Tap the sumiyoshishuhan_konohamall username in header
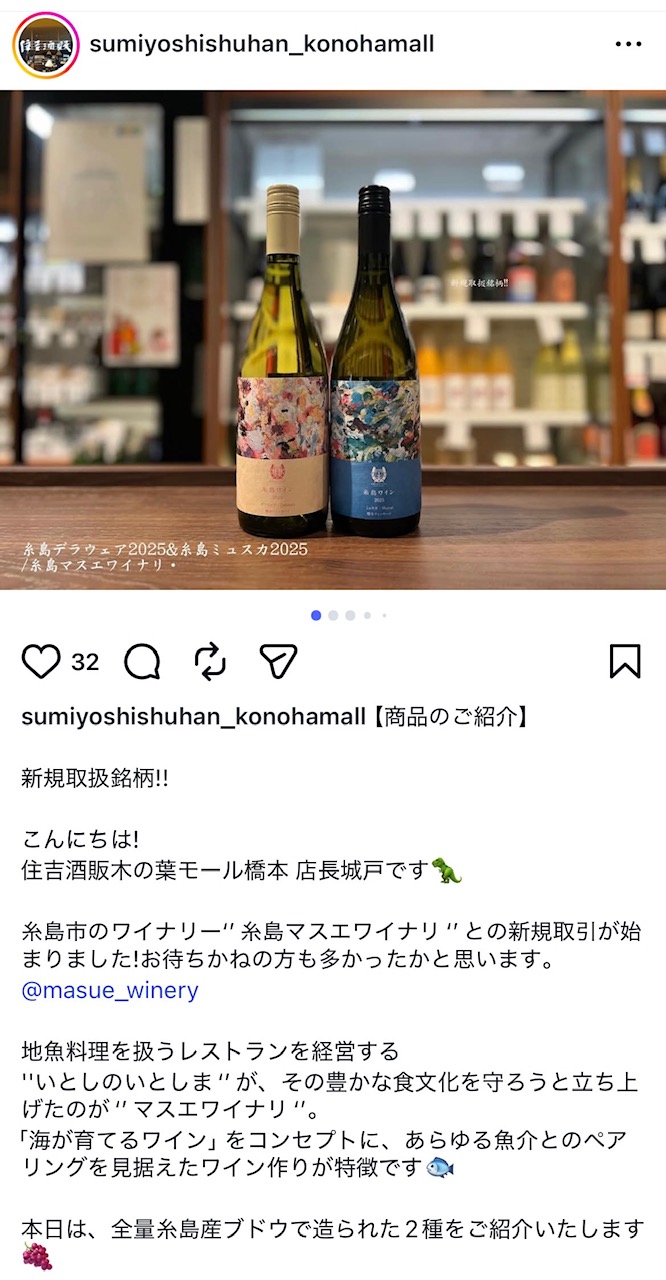This screenshot has width=666, height=1280. [262, 44]
